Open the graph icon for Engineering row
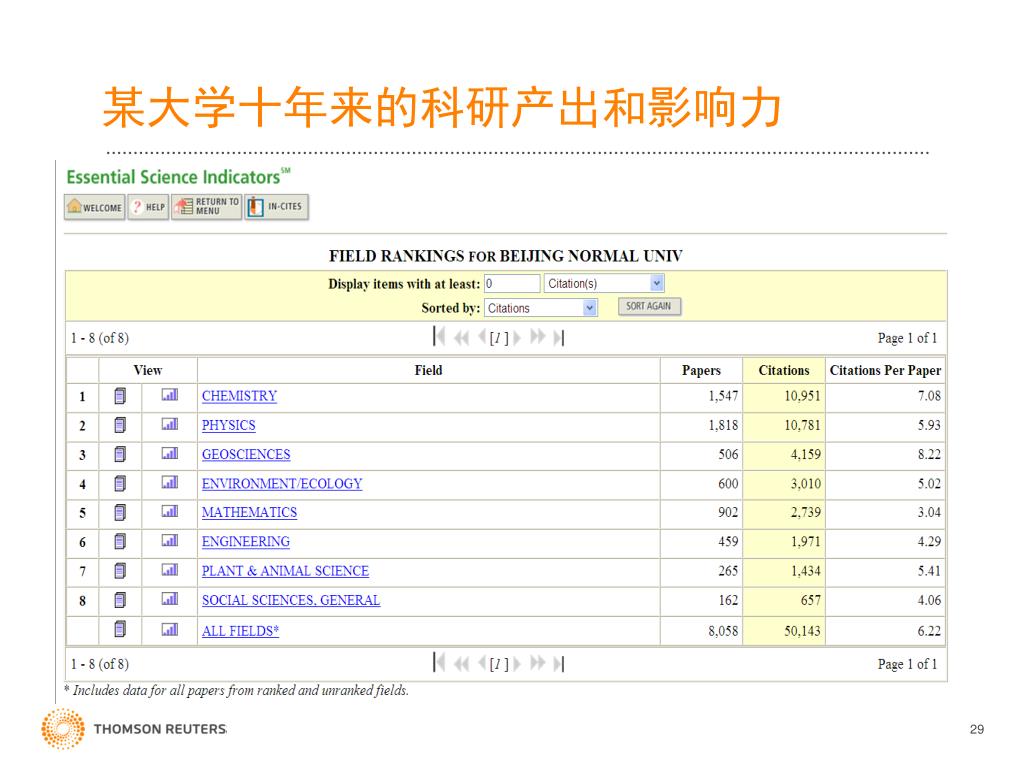This screenshot has width=1024, height=768. pyautogui.click(x=170, y=540)
